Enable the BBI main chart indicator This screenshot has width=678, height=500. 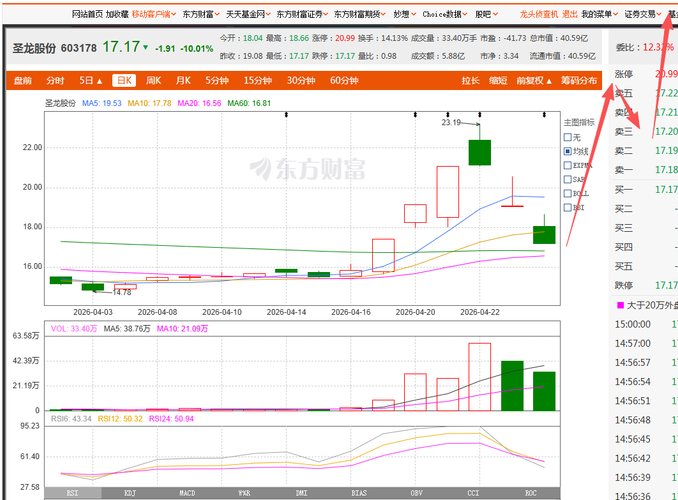(574, 208)
